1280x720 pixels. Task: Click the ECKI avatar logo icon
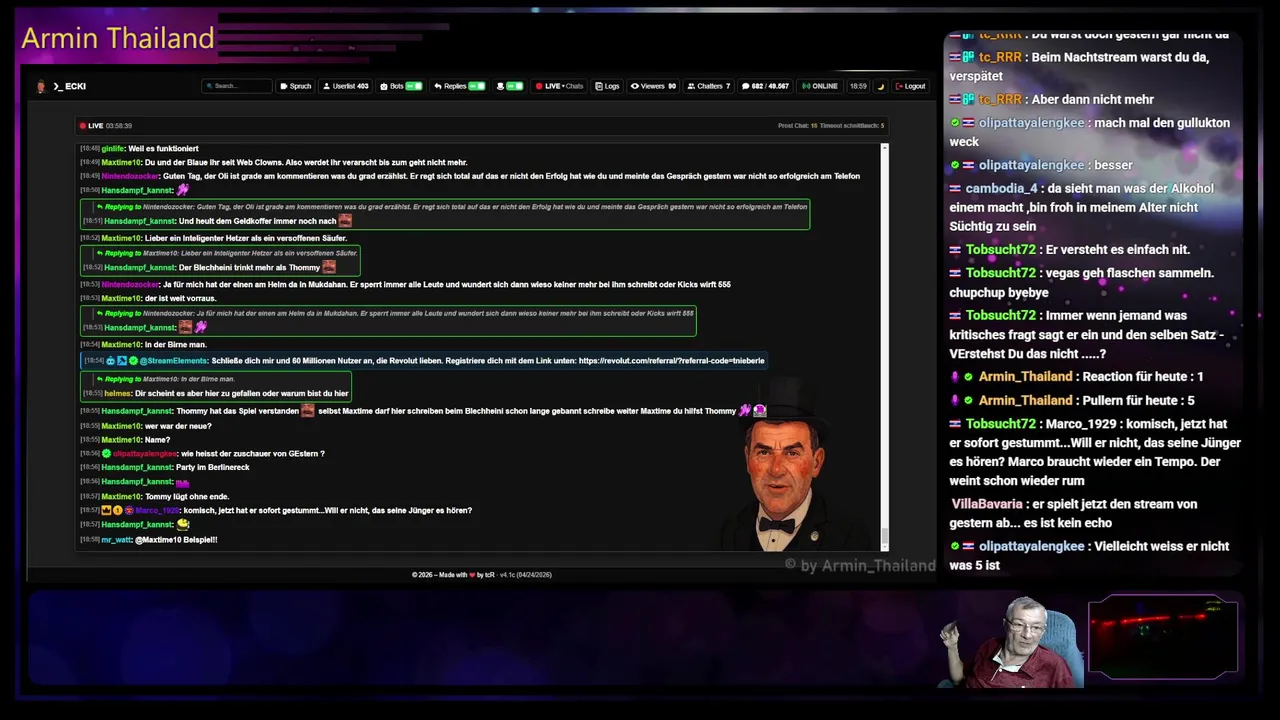point(41,86)
